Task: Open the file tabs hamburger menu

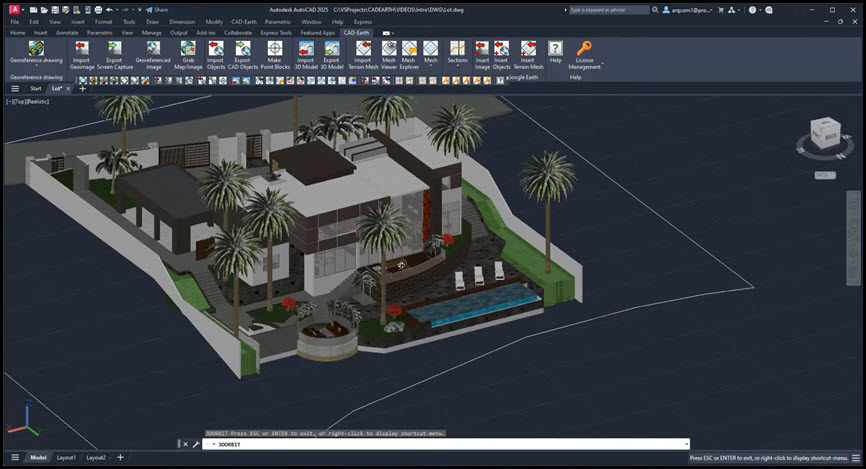Action: click(x=15, y=88)
